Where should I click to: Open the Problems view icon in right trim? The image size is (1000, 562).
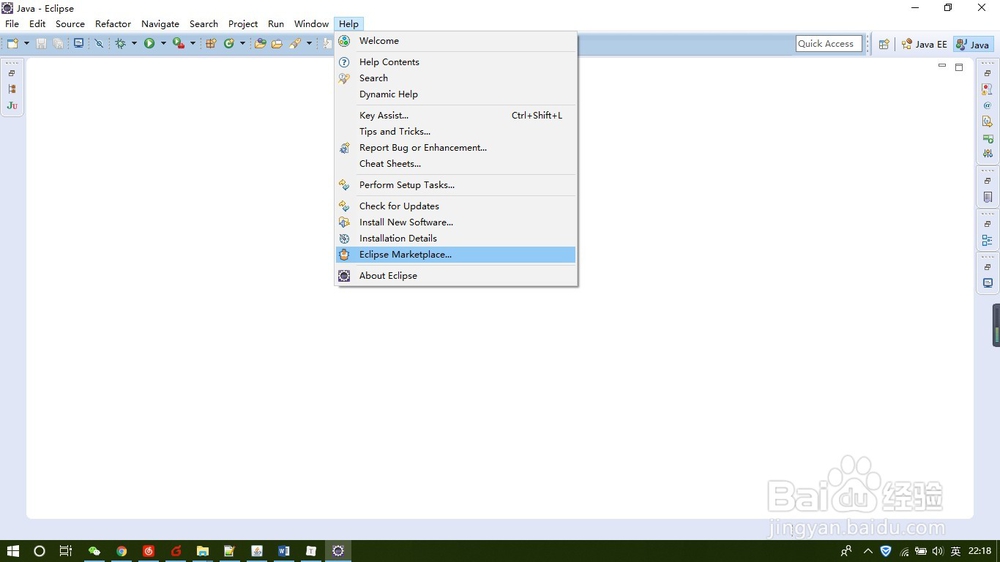(987, 89)
